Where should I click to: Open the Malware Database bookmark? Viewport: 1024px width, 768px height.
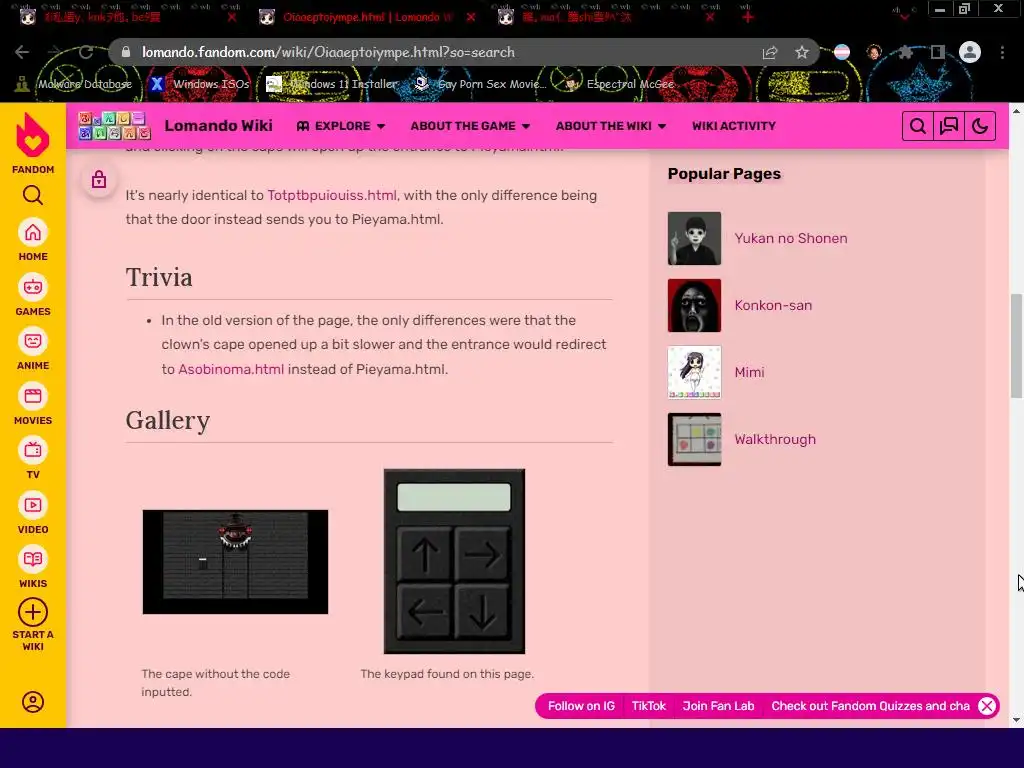click(x=74, y=84)
